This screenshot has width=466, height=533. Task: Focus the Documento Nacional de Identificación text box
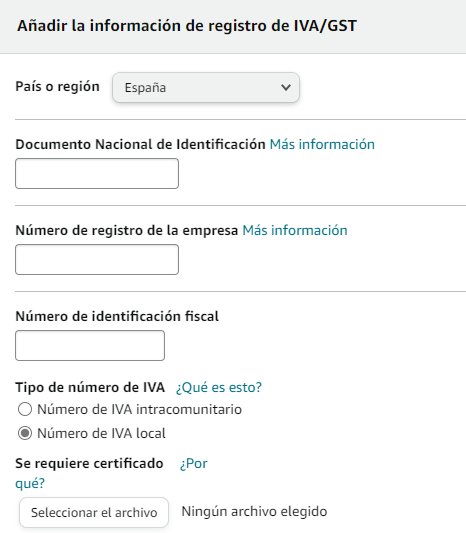point(97,173)
